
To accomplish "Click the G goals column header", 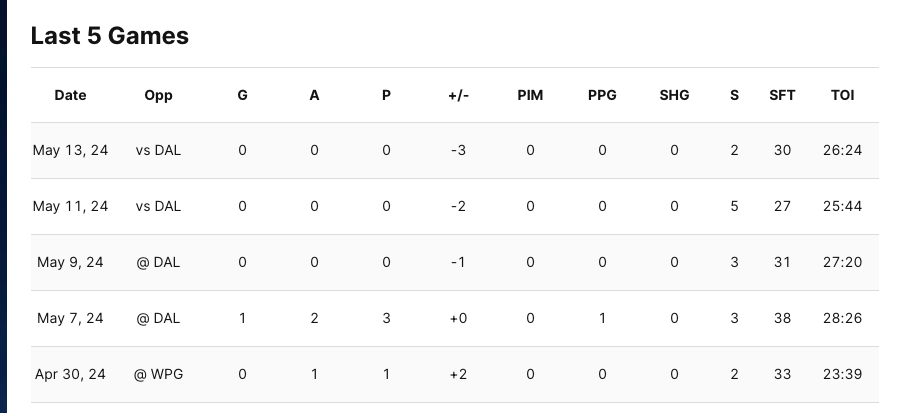I will (242, 96).
